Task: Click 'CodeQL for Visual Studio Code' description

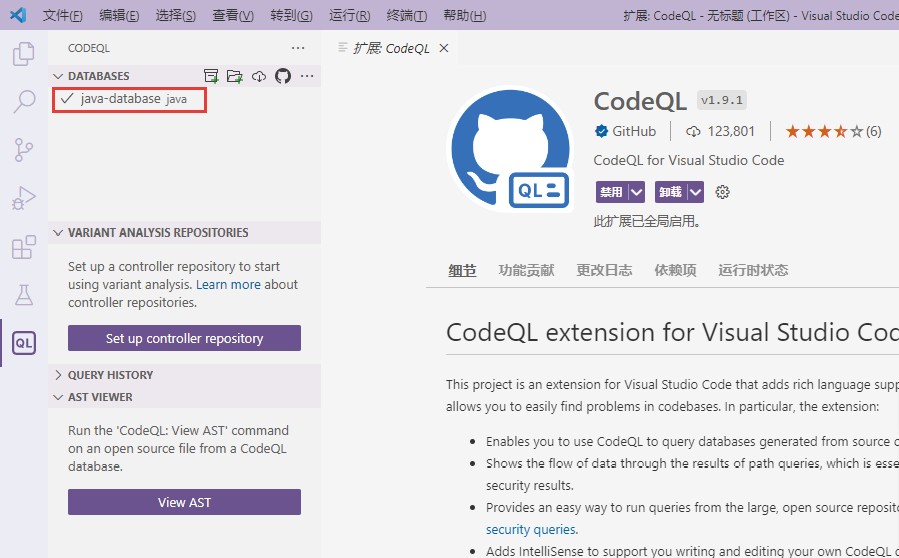Action: [689, 160]
